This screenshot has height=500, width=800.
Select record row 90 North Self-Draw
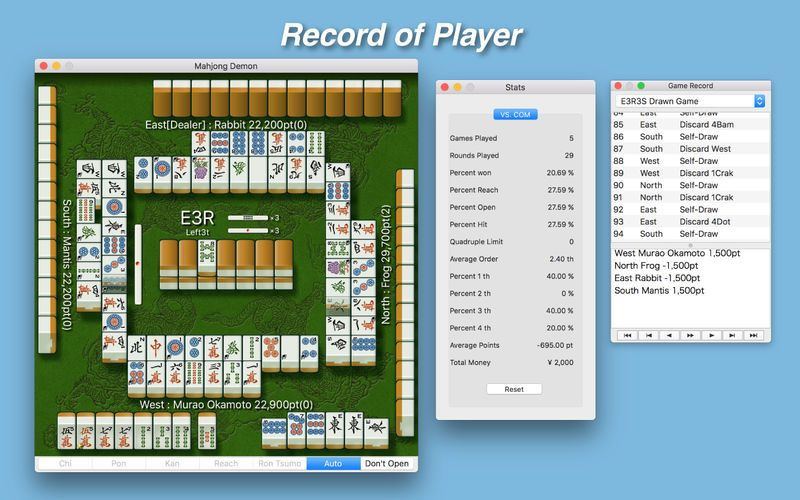click(x=690, y=185)
